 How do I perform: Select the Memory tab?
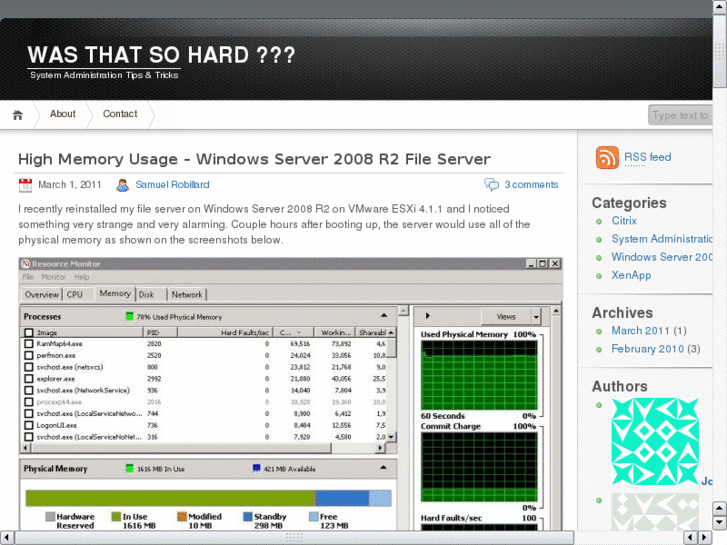[115, 294]
